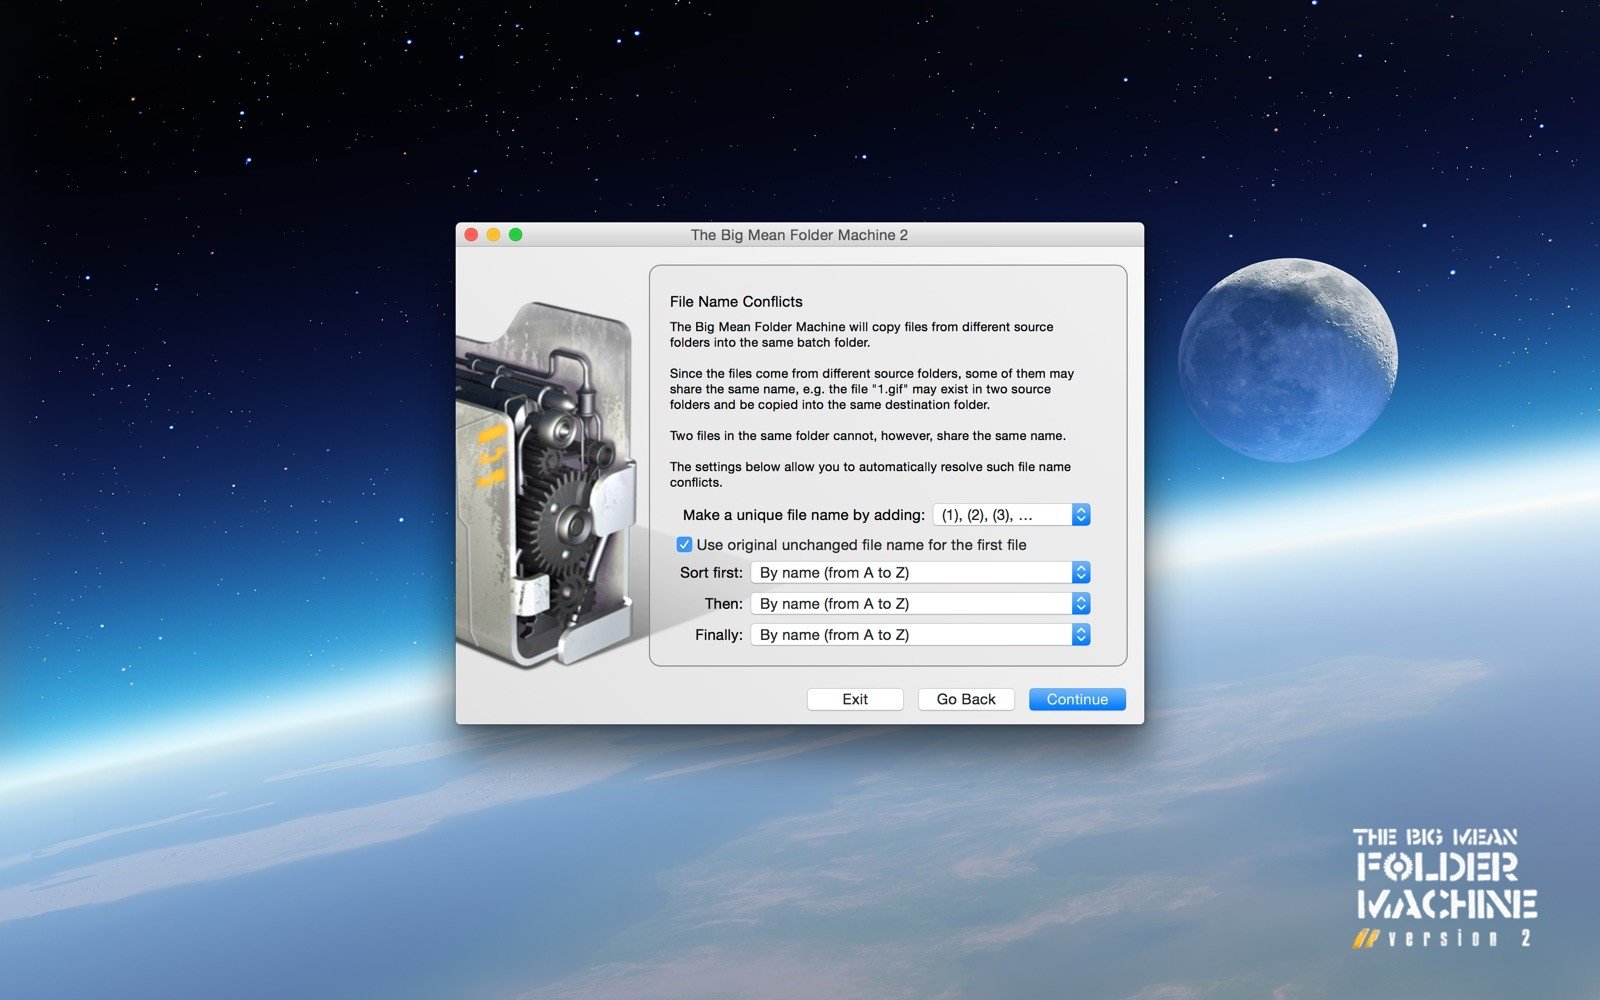The width and height of the screenshot is (1600, 1000).
Task: Toggle the original unchanged file name checkbox
Action: click(684, 545)
